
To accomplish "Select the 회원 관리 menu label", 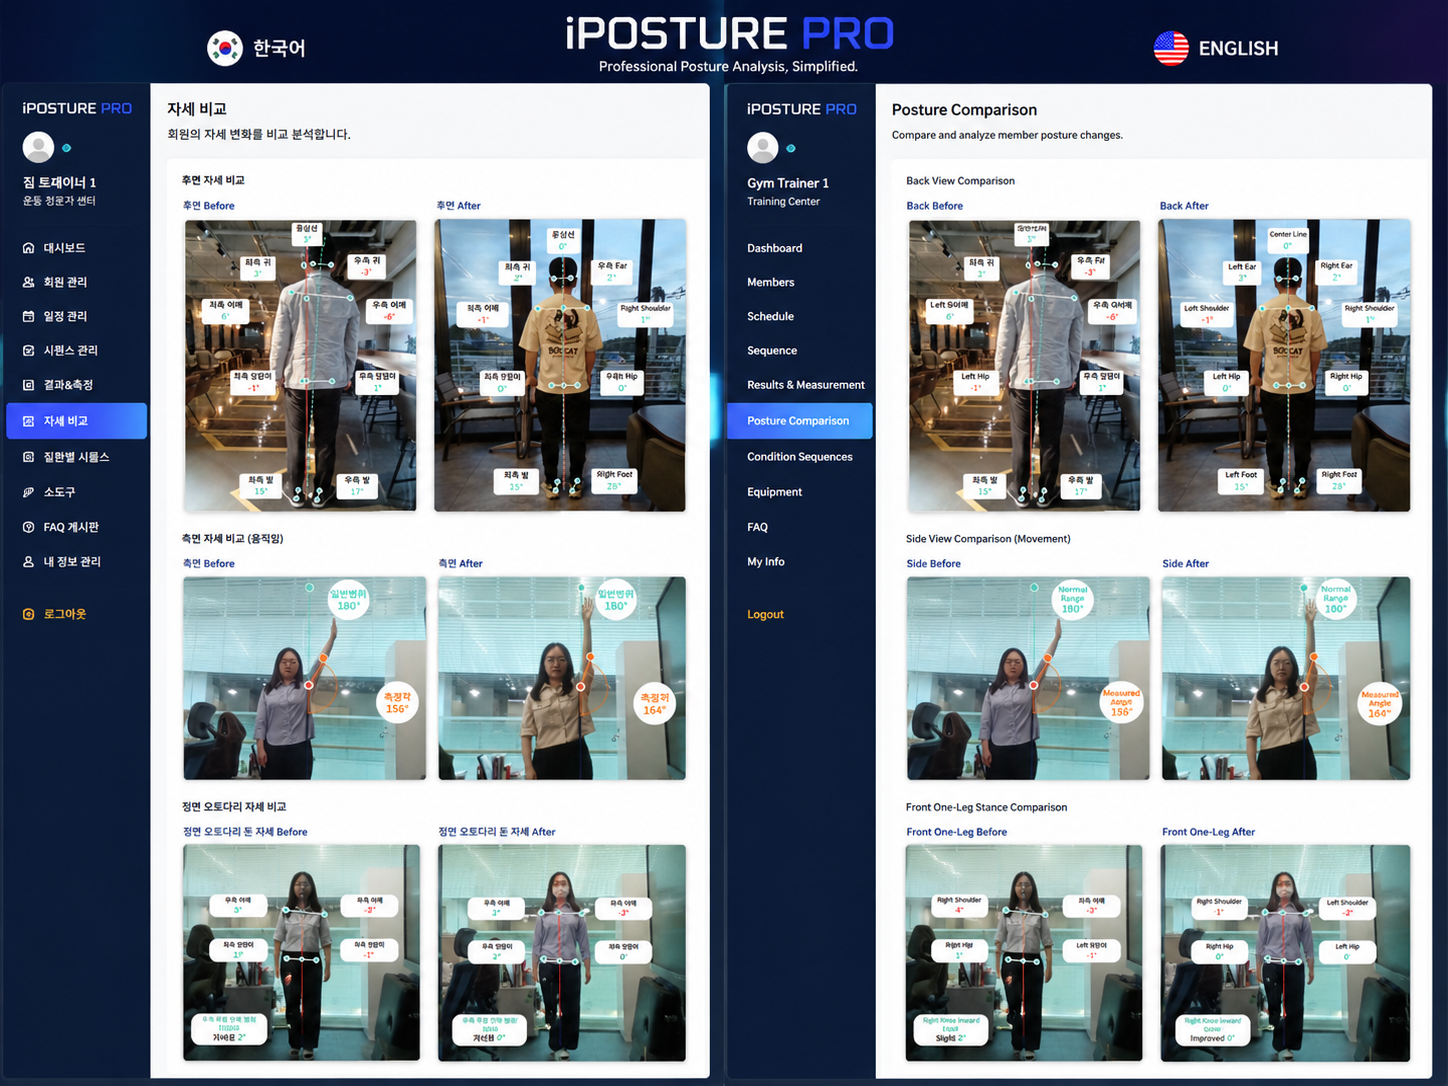I will [65, 282].
